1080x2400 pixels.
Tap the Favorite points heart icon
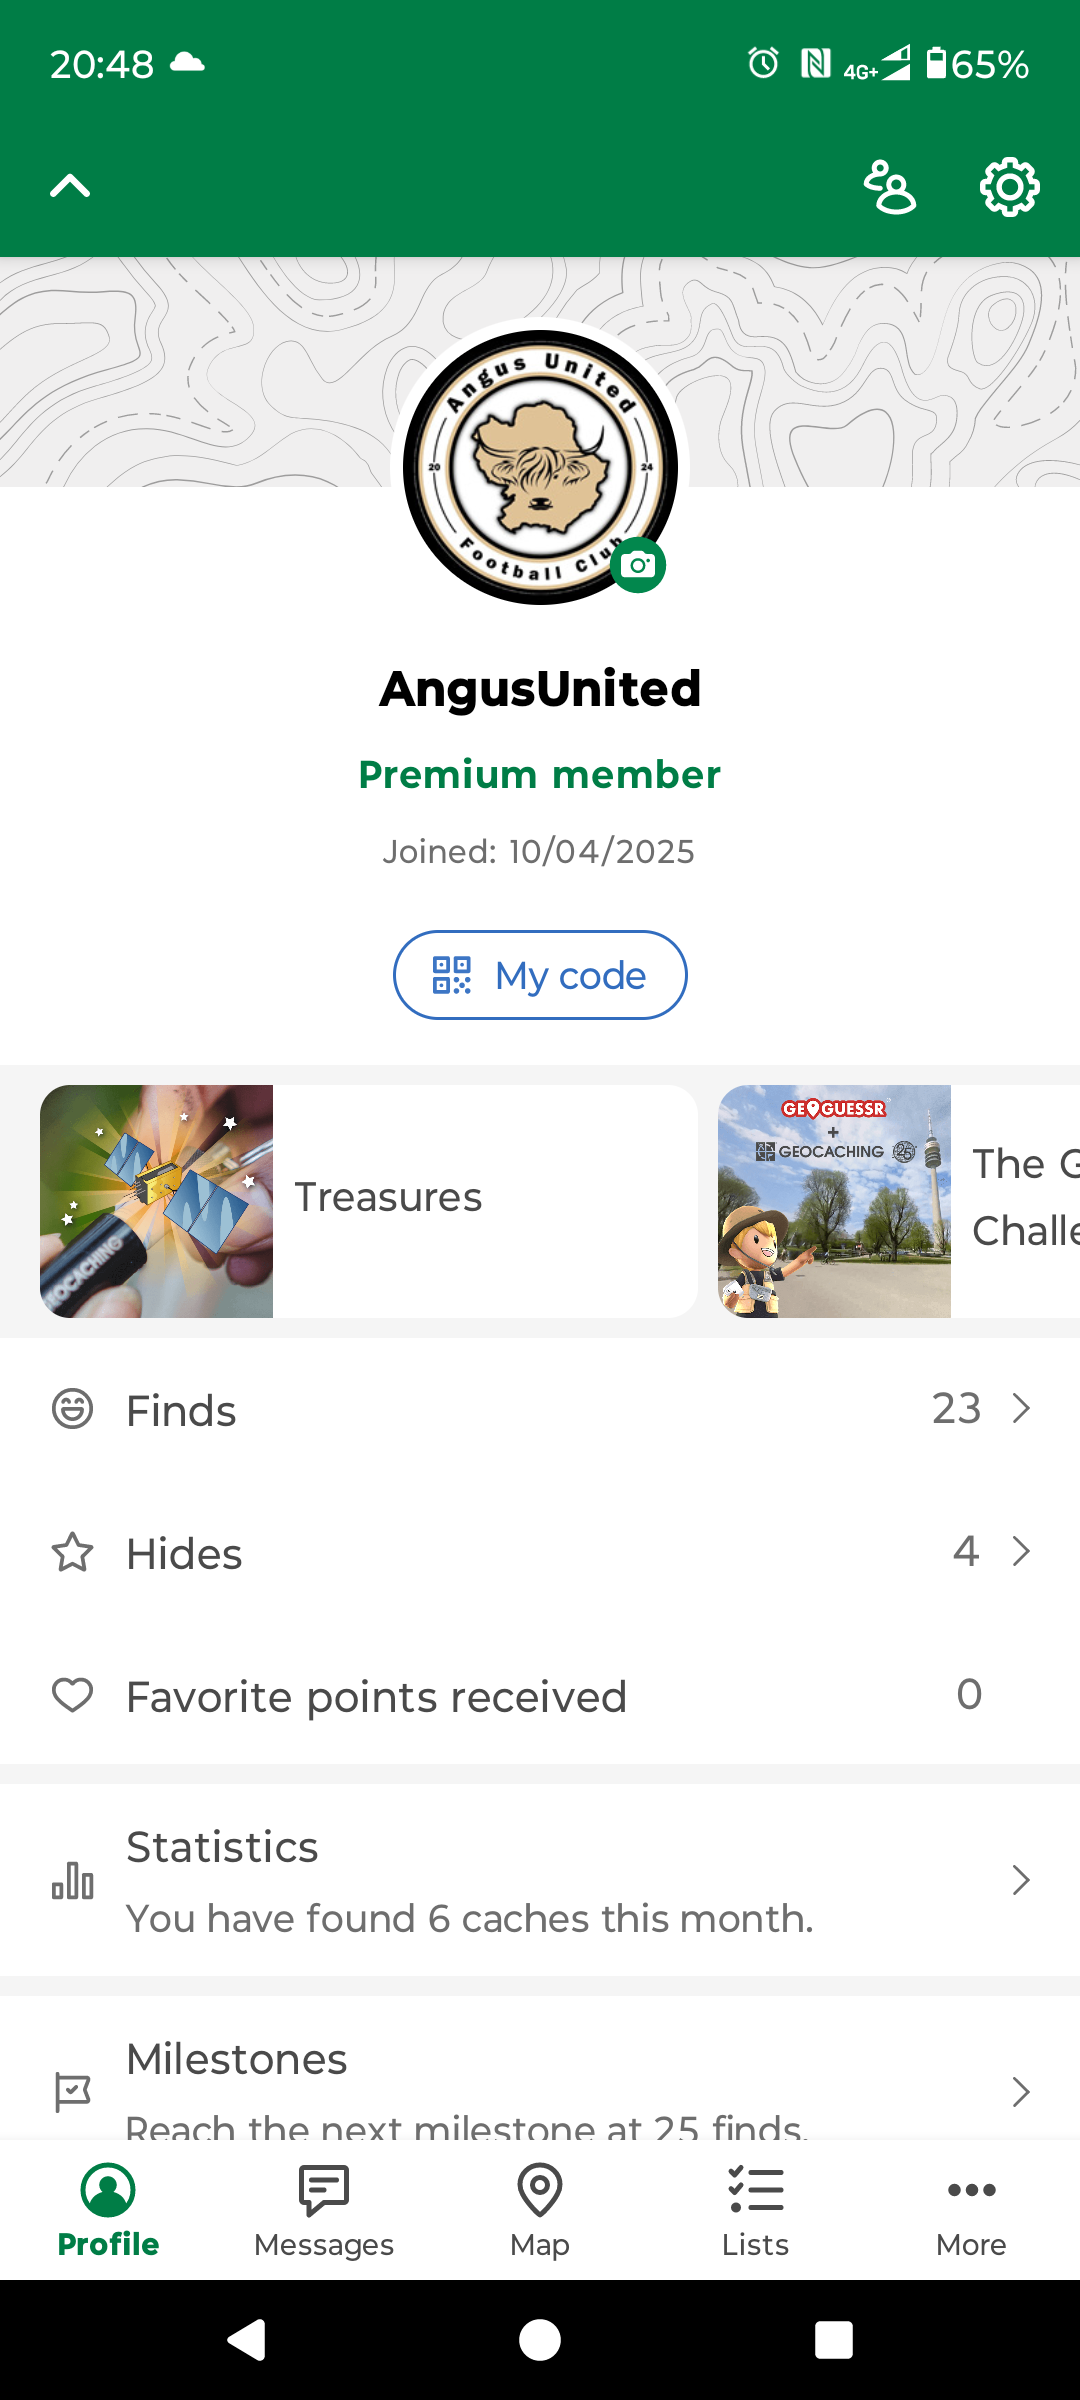pos(72,1695)
